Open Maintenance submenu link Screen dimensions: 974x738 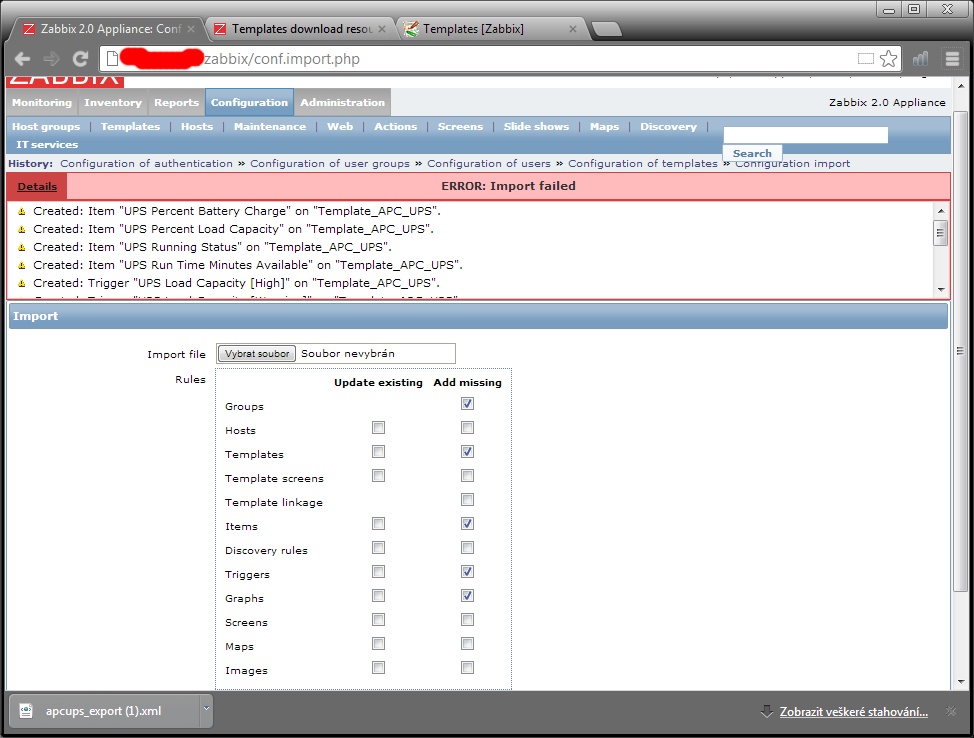(x=270, y=127)
